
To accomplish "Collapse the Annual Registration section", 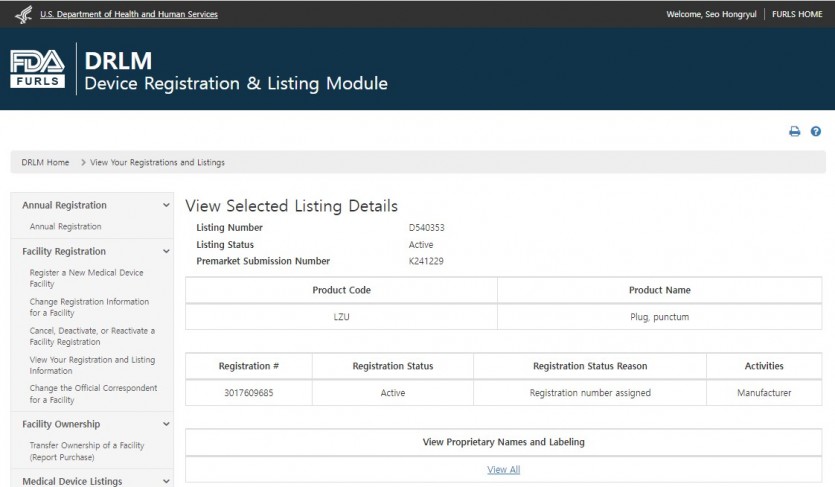I will [166, 206].
